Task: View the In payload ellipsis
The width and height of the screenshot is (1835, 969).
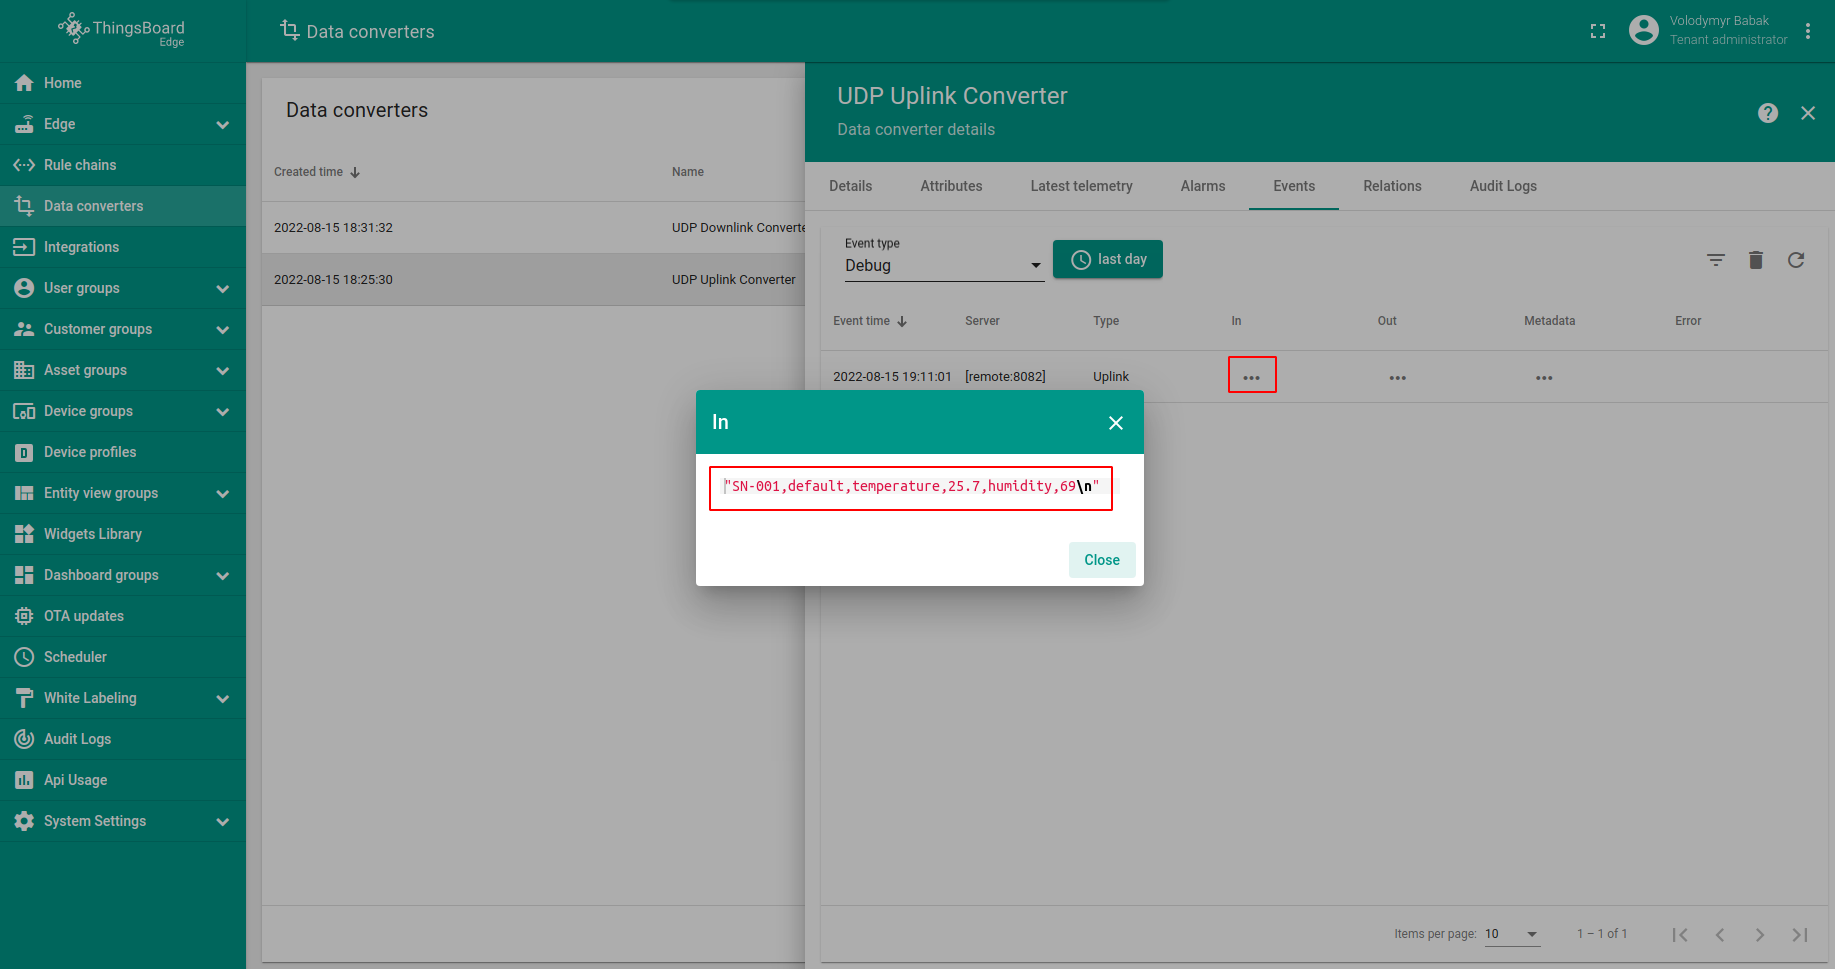Action: pyautogui.click(x=1251, y=377)
